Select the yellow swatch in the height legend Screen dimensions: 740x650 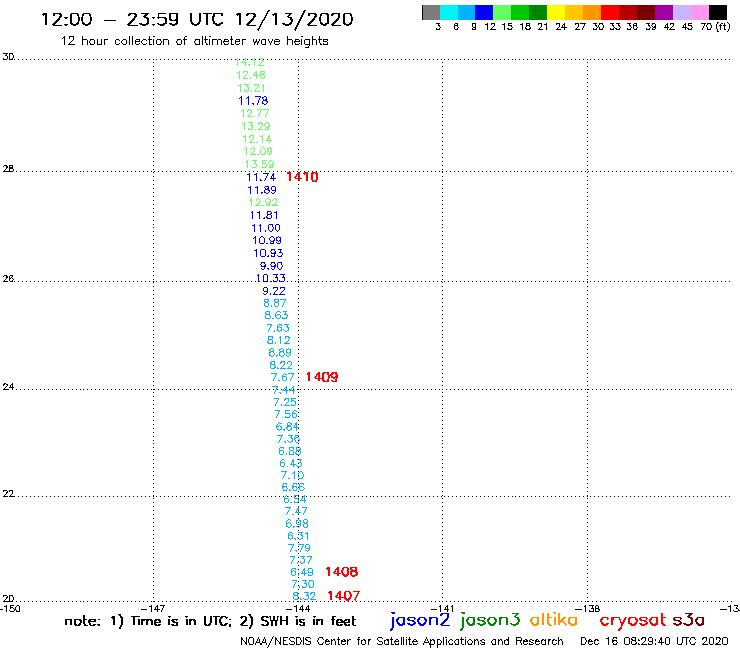click(556, 12)
